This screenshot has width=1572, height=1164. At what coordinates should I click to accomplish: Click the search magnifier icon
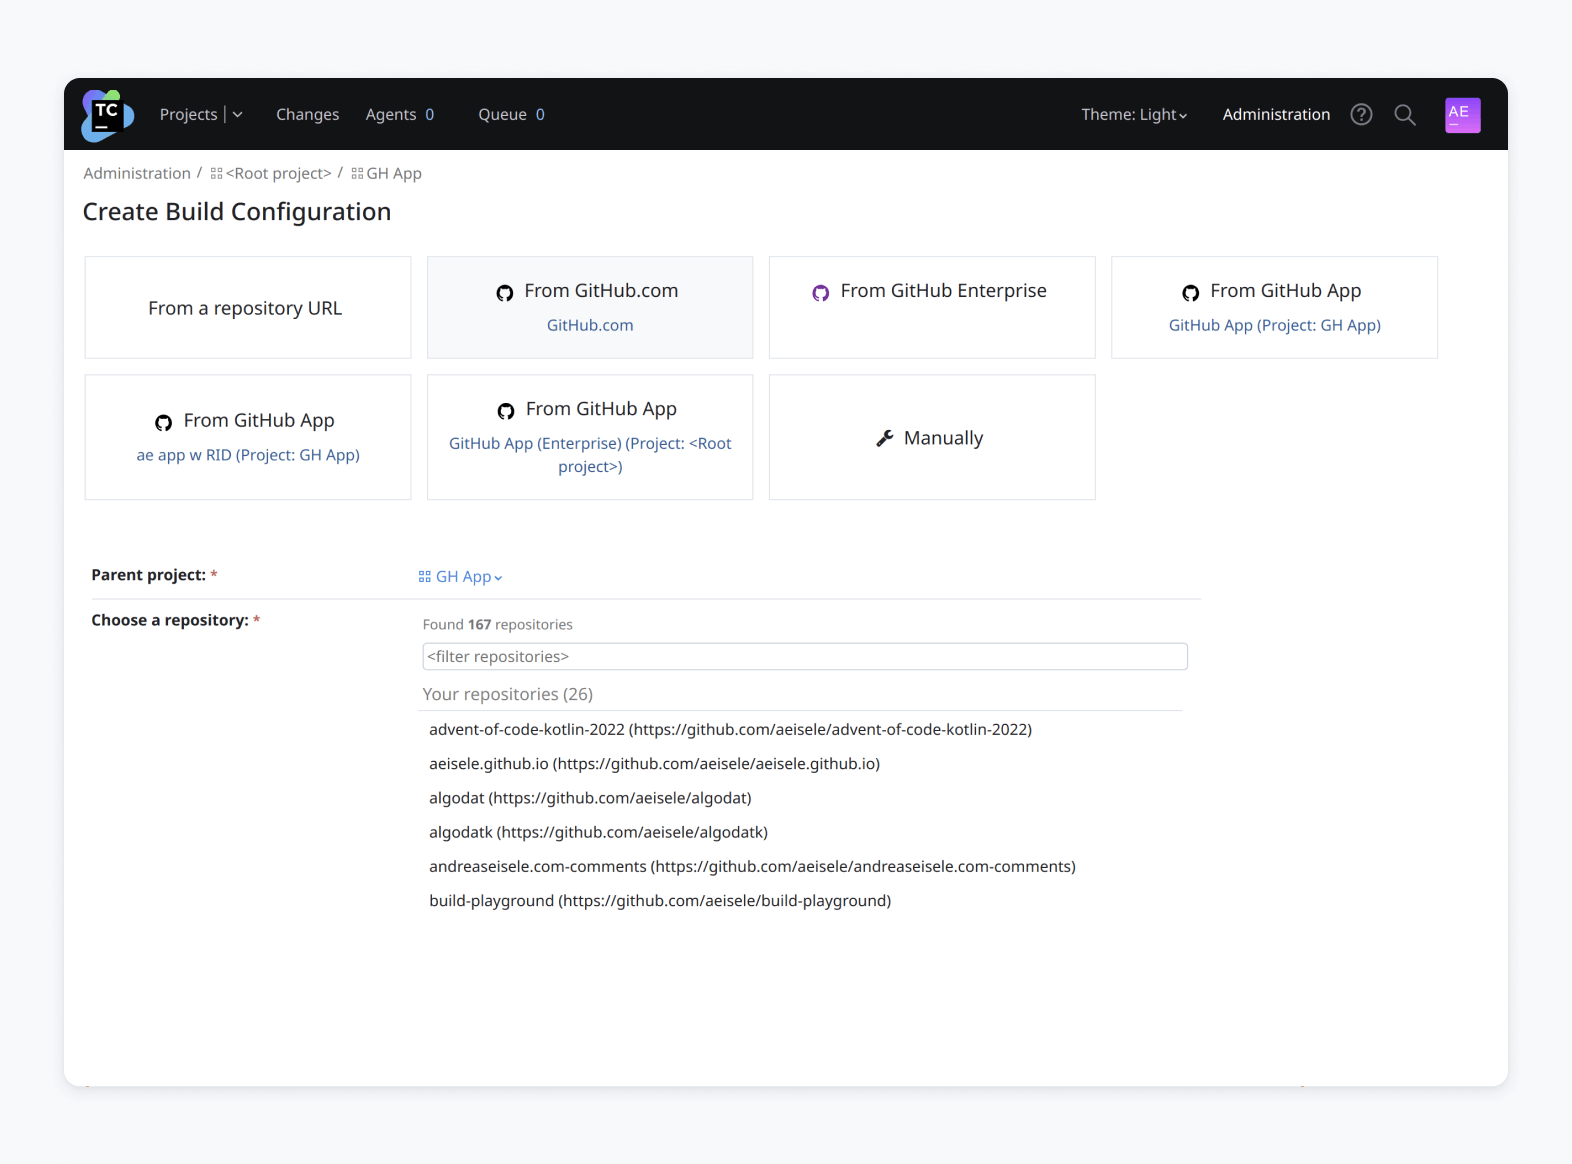click(1404, 115)
